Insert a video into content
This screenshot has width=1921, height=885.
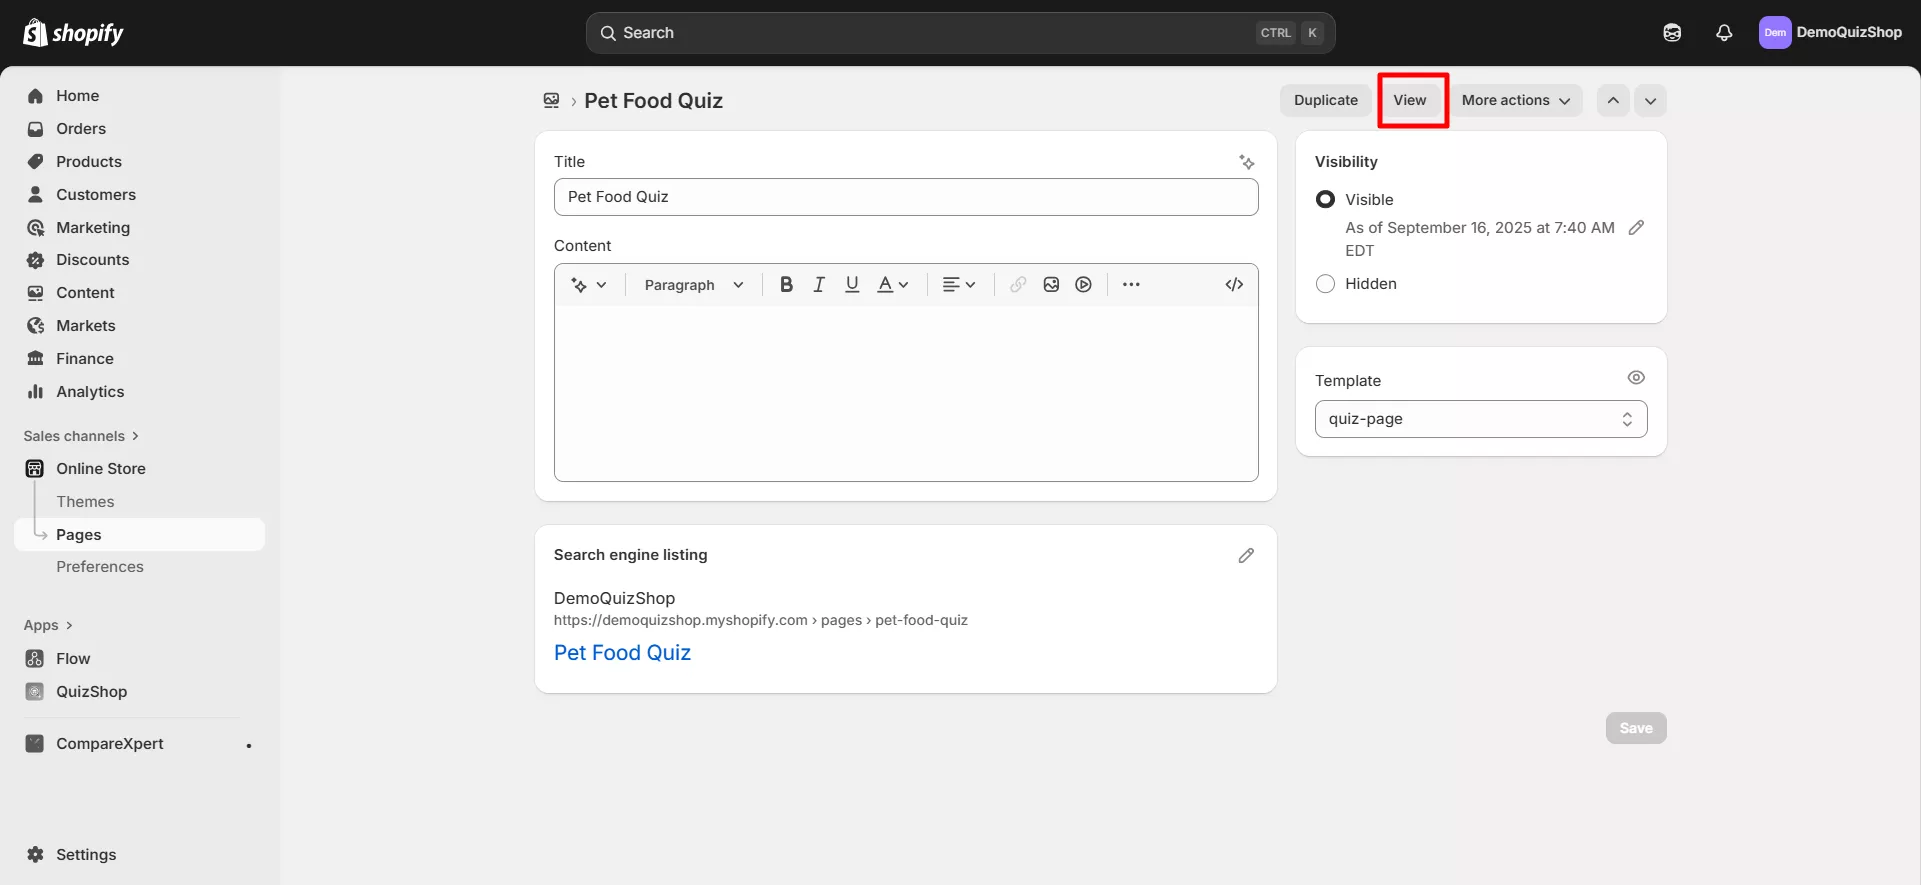click(1083, 285)
